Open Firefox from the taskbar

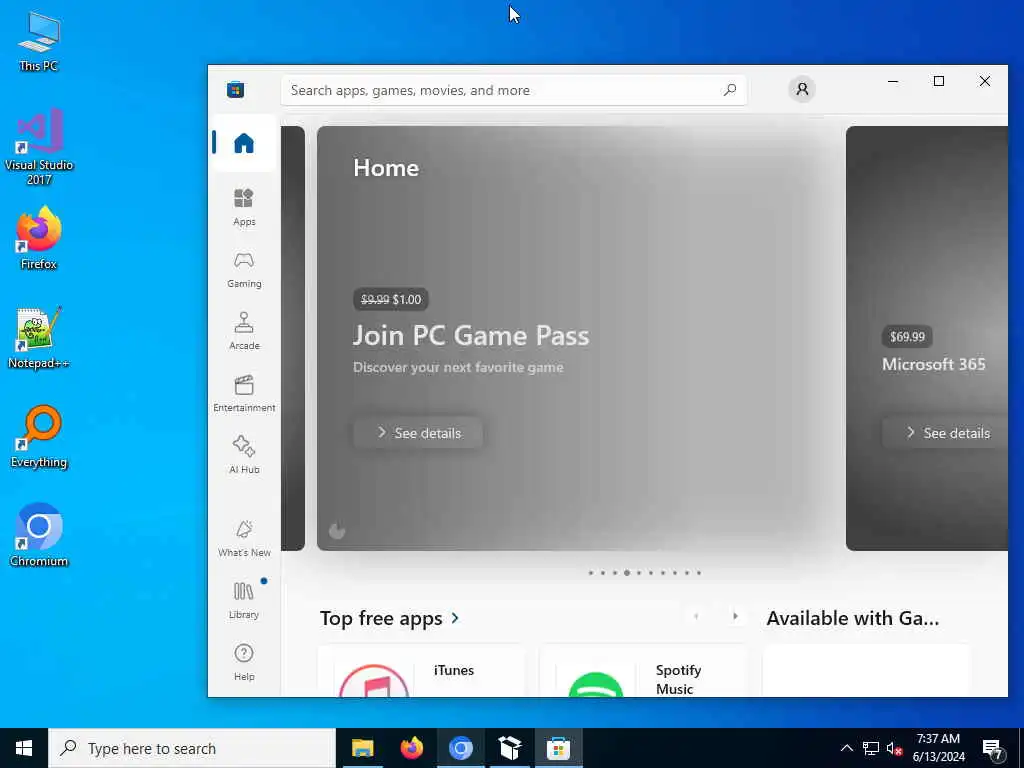411,748
